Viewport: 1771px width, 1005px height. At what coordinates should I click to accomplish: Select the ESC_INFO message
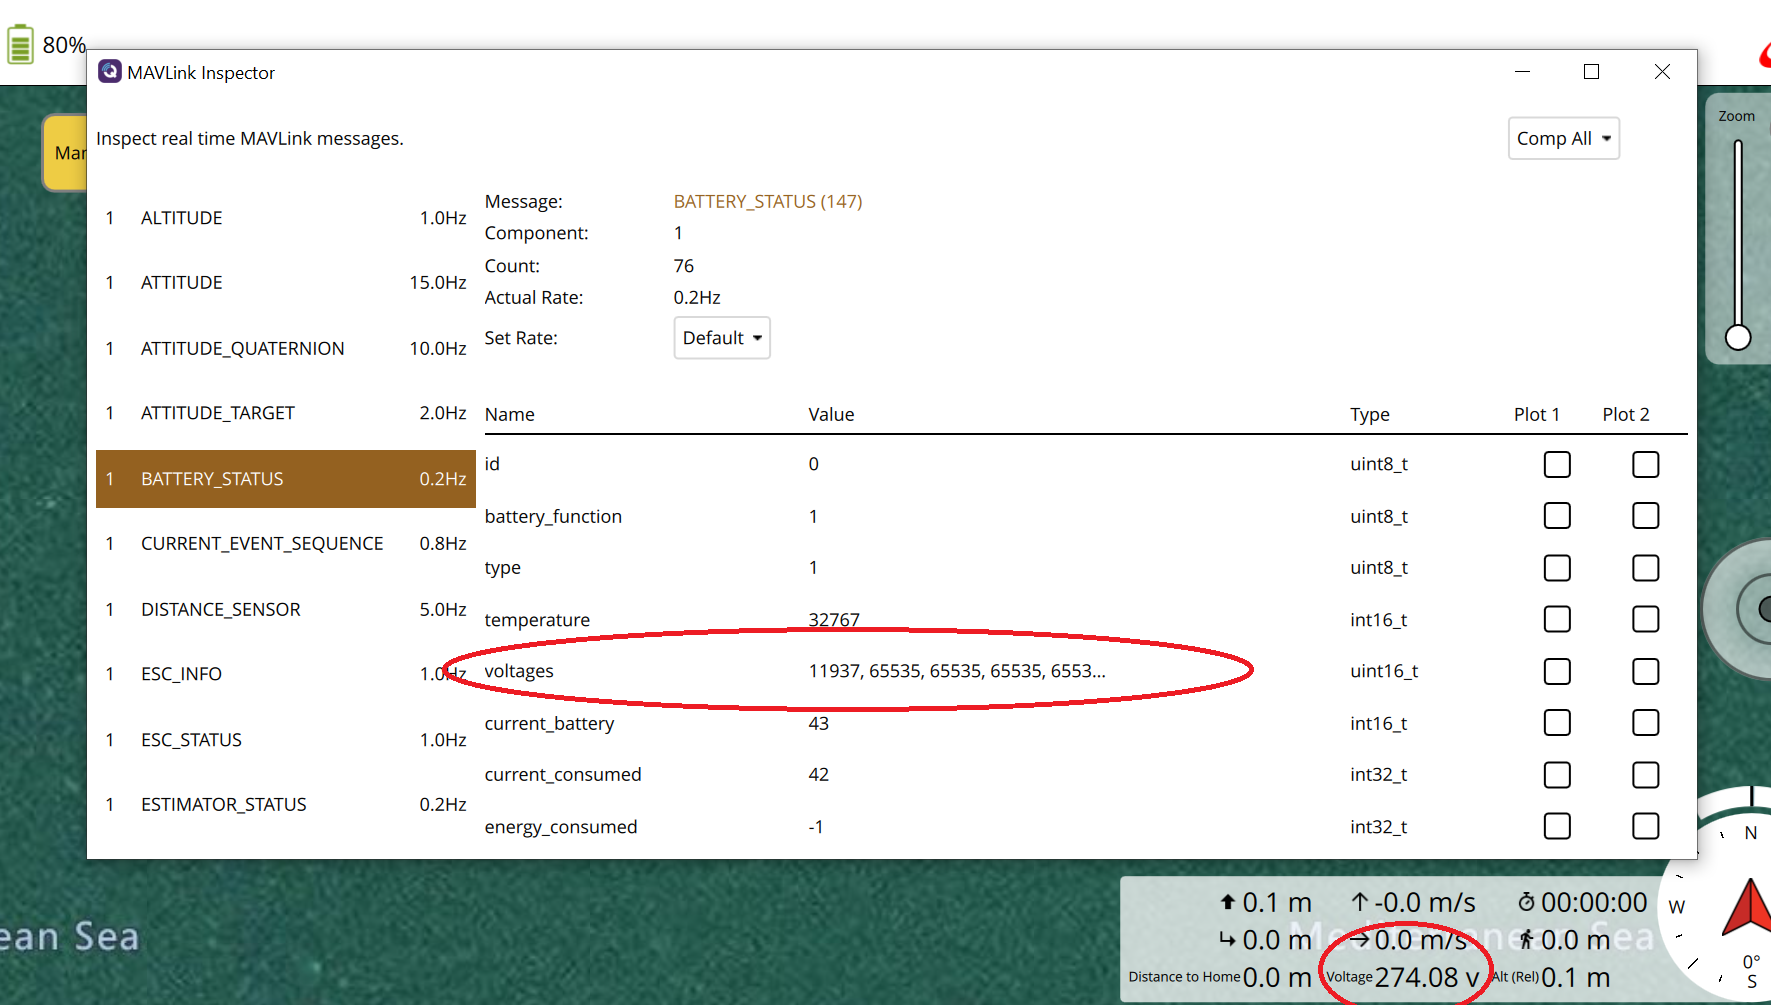(286, 674)
